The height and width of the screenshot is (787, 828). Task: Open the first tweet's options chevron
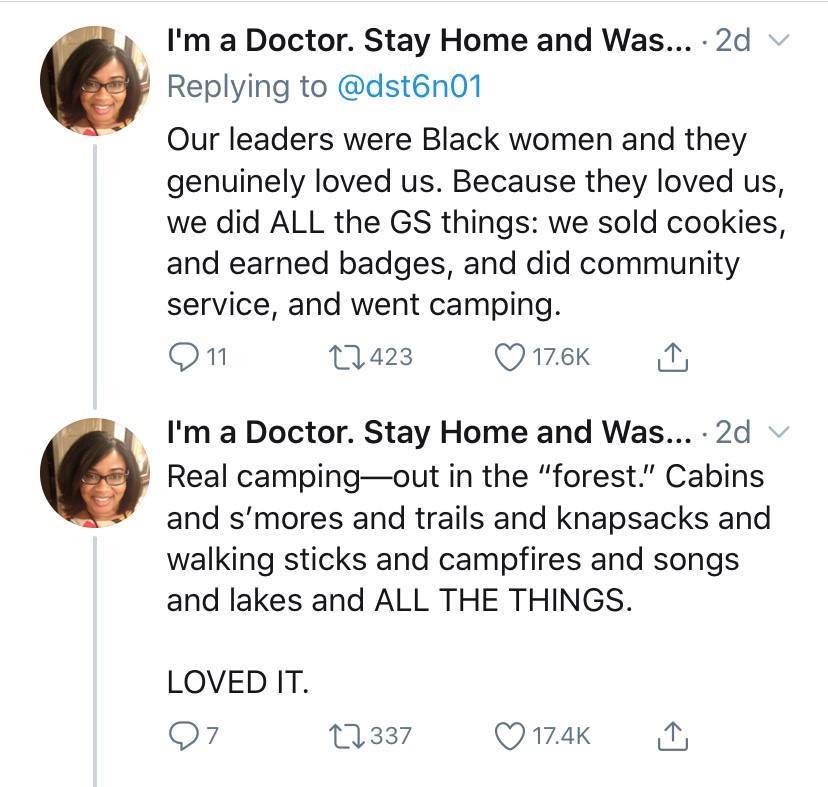782,43
